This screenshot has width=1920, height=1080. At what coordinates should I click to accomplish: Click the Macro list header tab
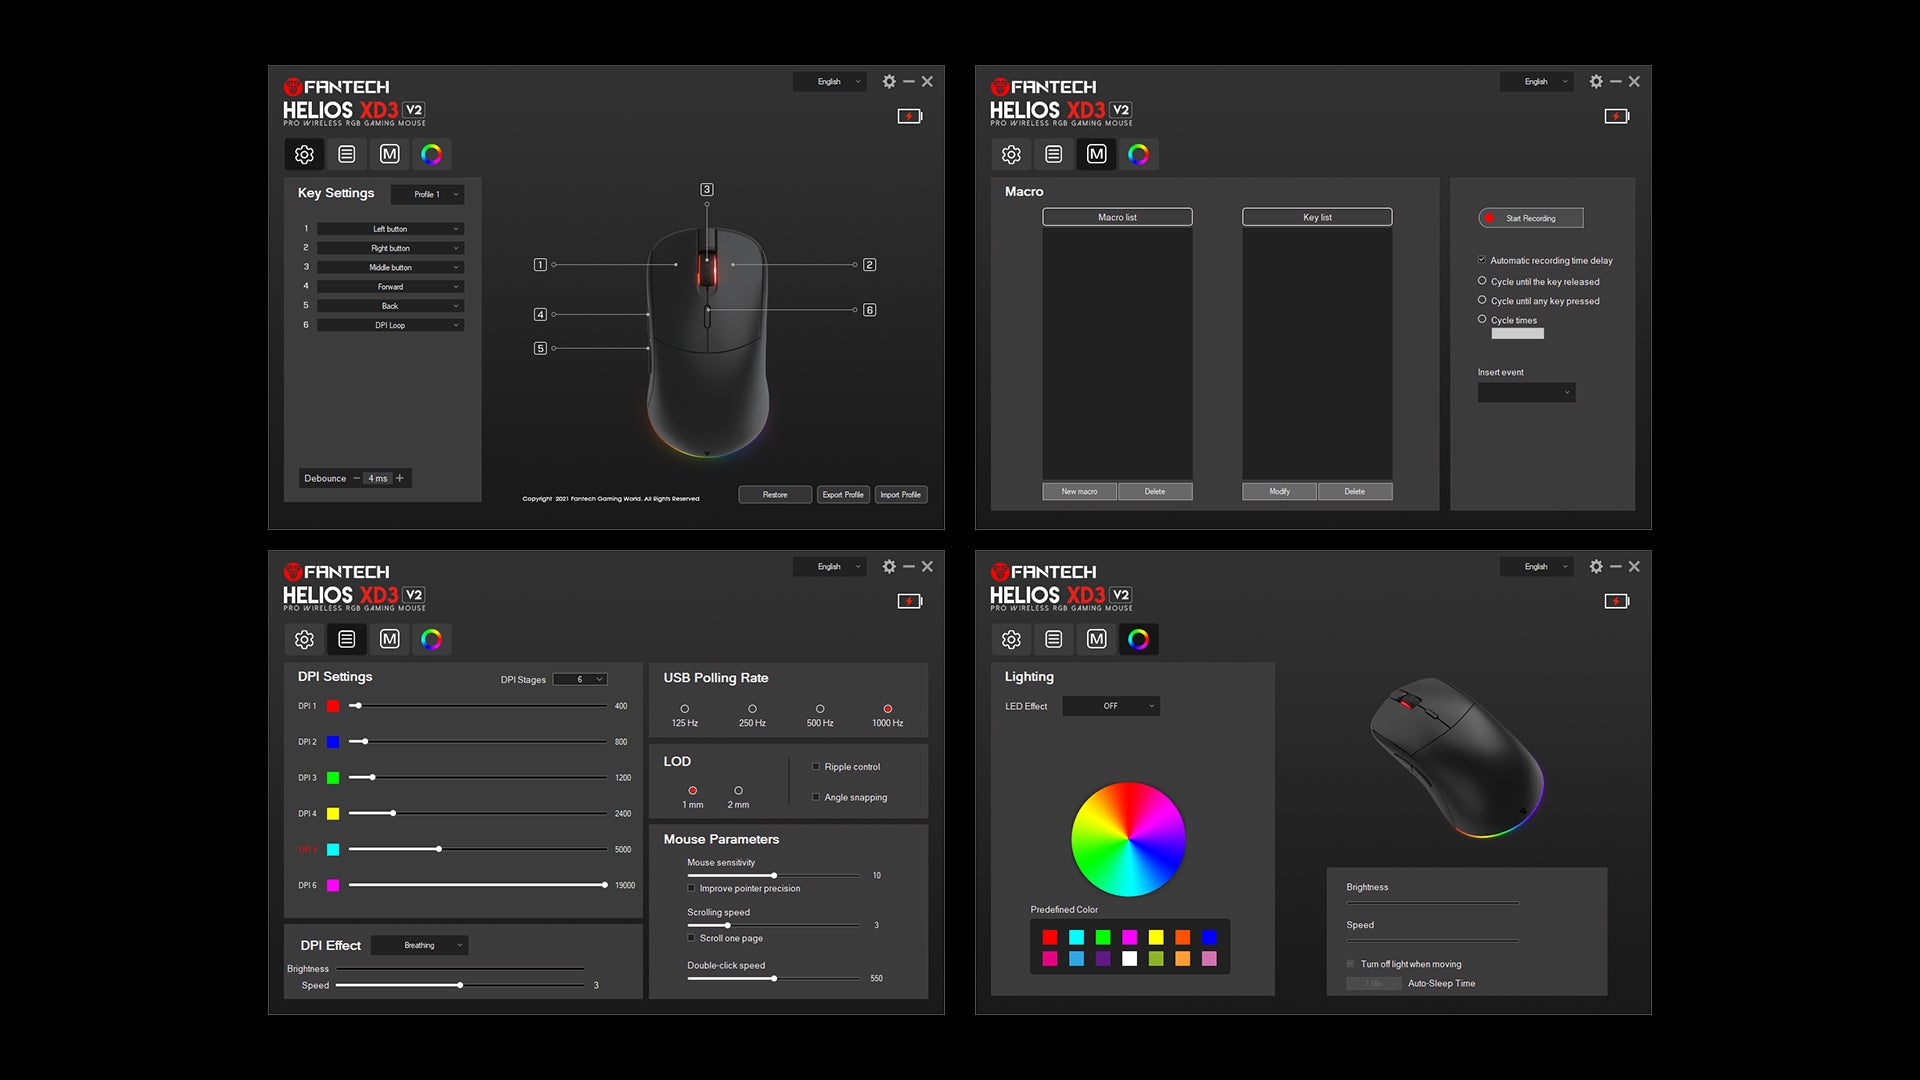pyautogui.click(x=1117, y=217)
